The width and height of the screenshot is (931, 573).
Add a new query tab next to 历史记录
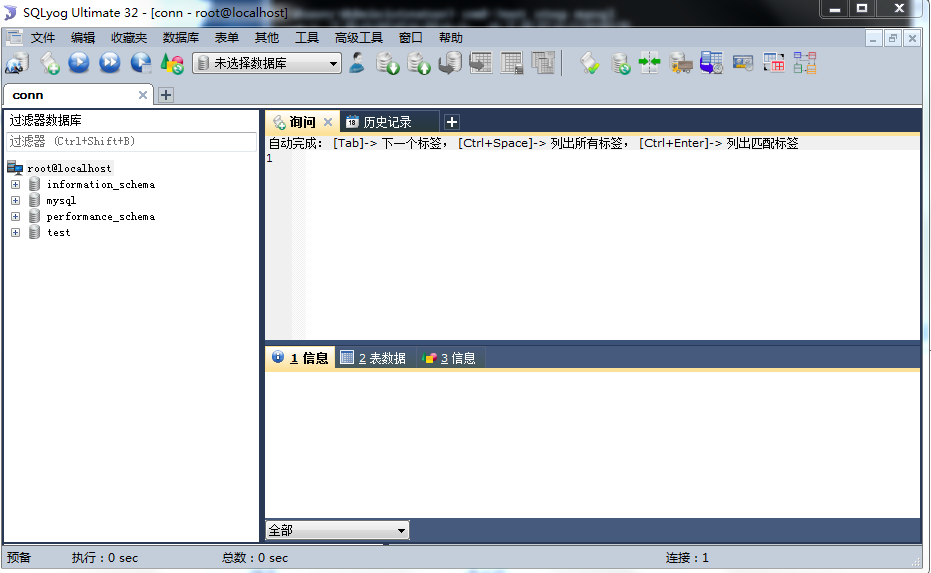[x=452, y=122]
